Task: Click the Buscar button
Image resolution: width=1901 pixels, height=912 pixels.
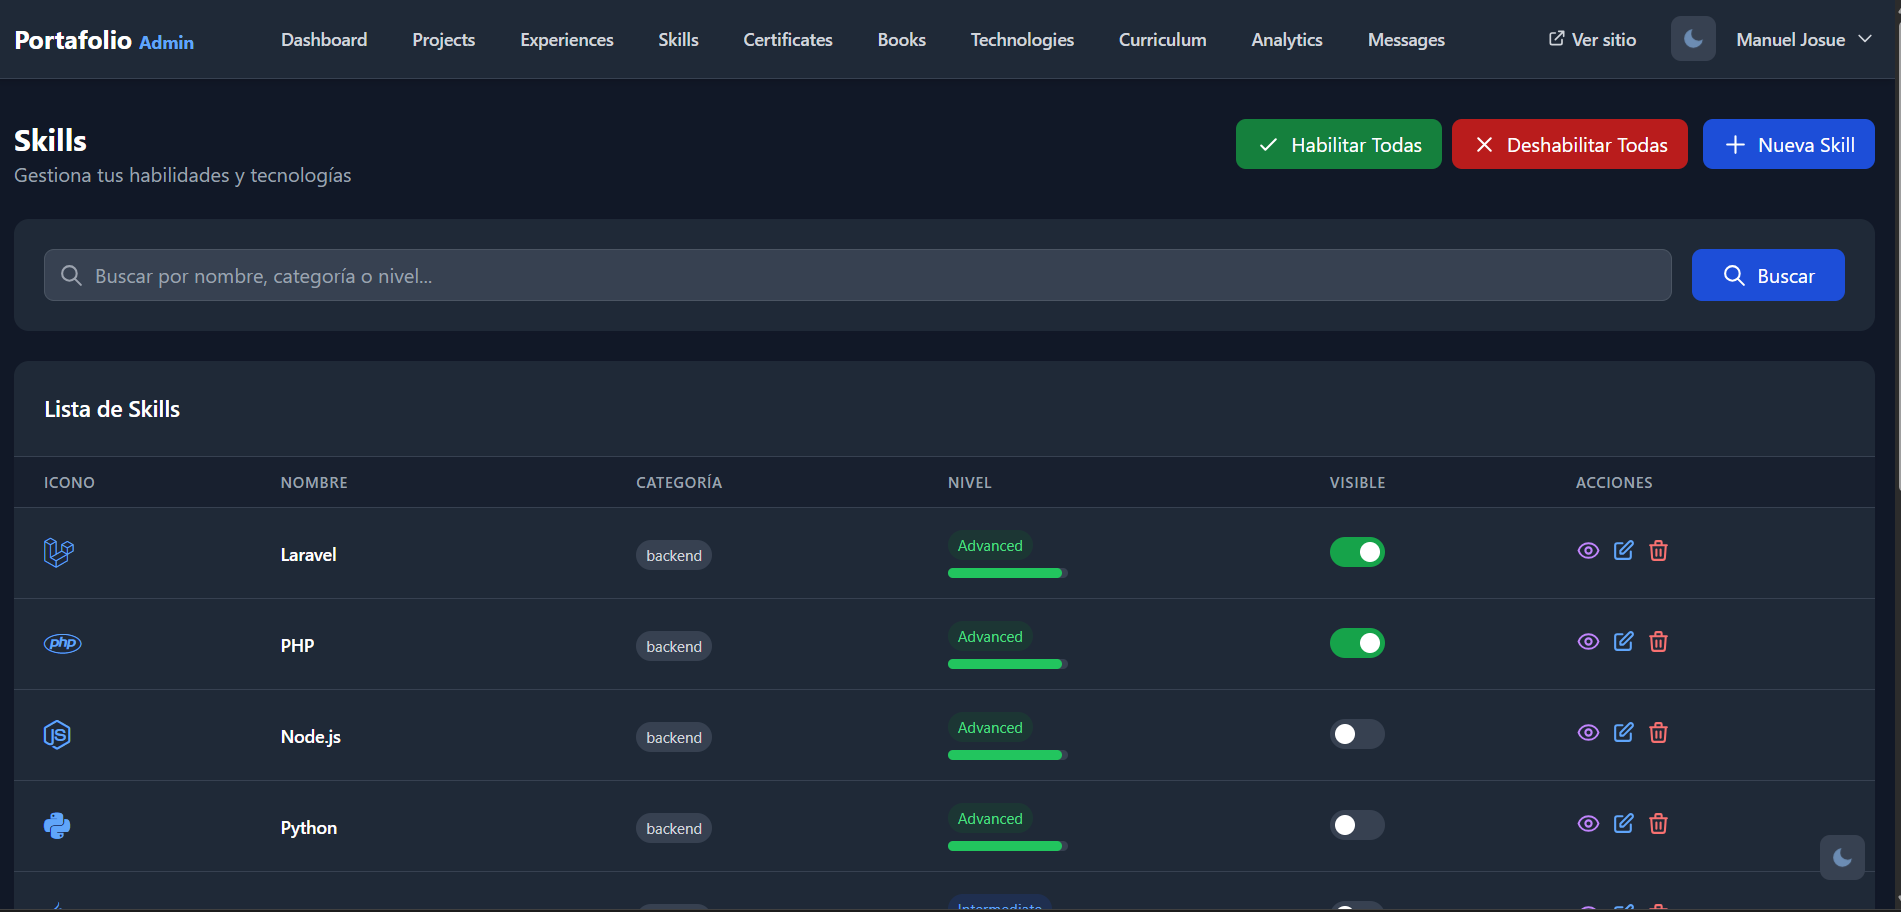Action: (1768, 275)
